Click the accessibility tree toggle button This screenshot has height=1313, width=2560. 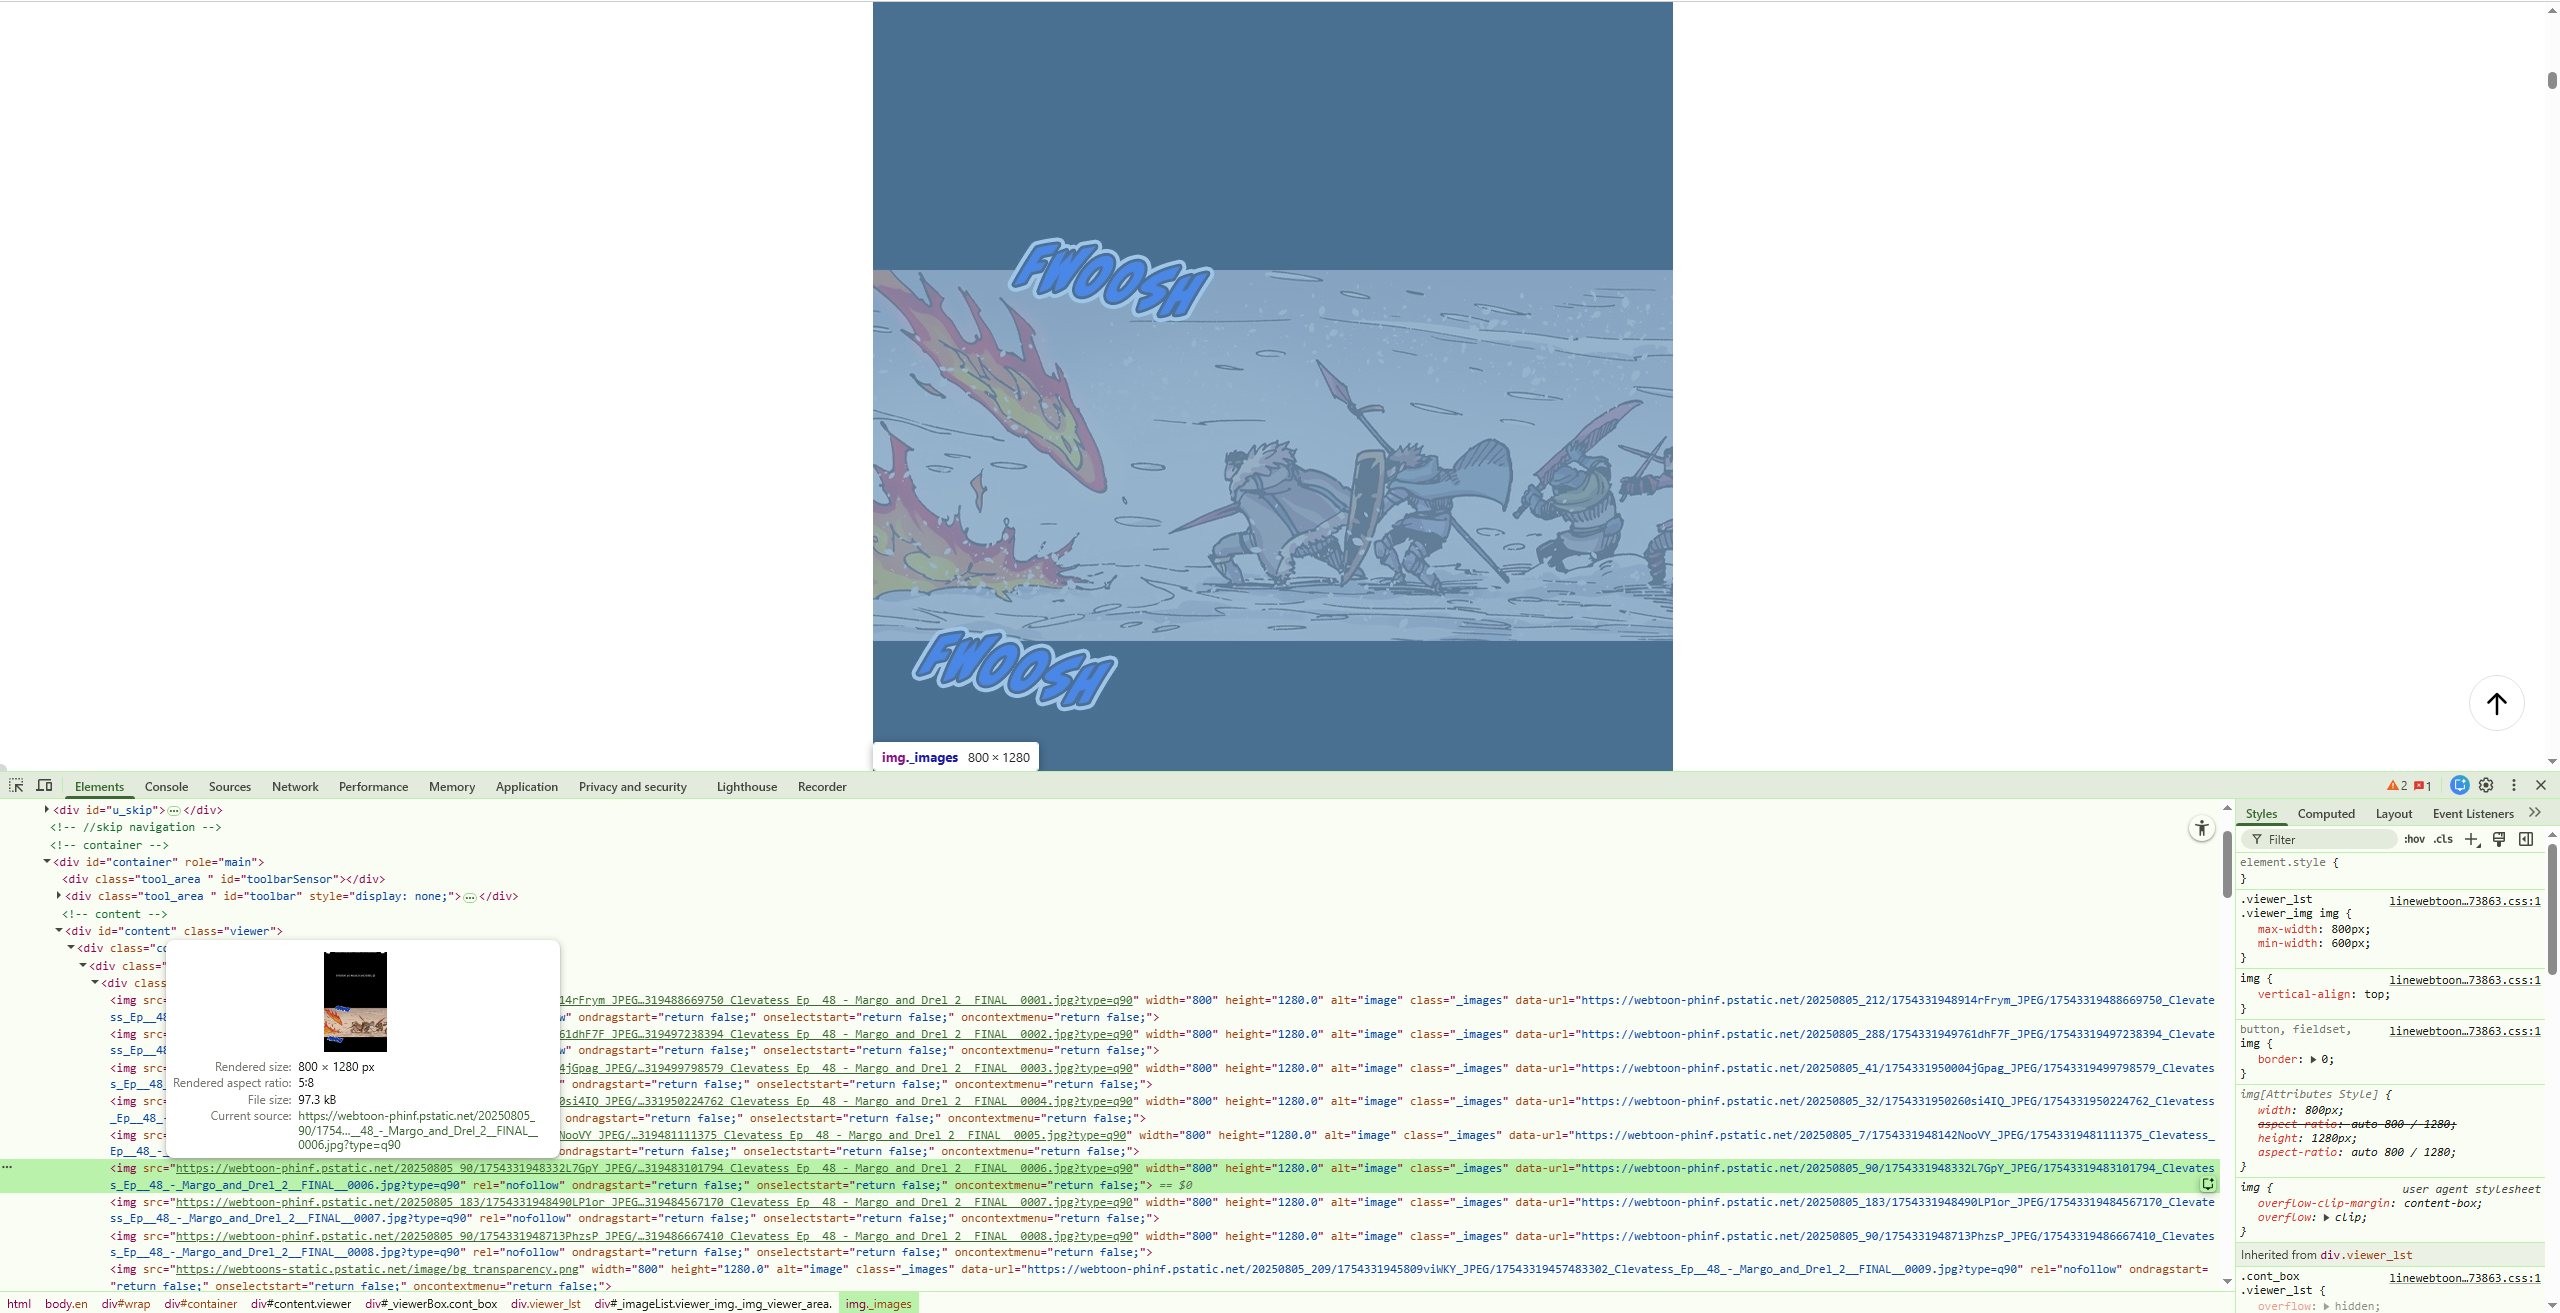click(2201, 828)
